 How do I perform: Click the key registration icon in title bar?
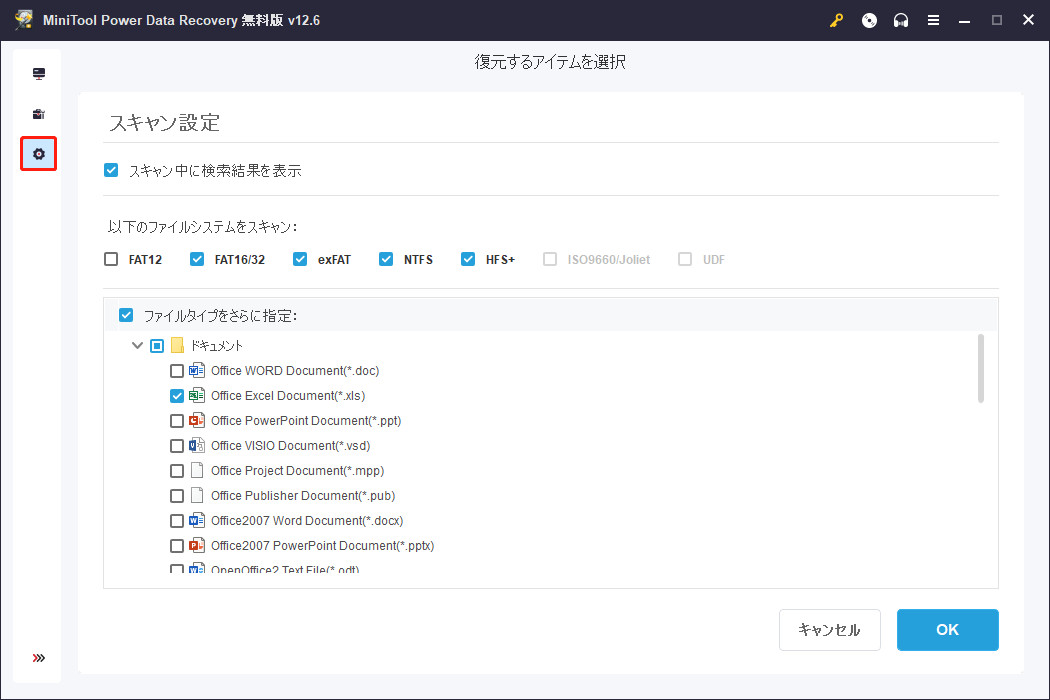[836, 20]
